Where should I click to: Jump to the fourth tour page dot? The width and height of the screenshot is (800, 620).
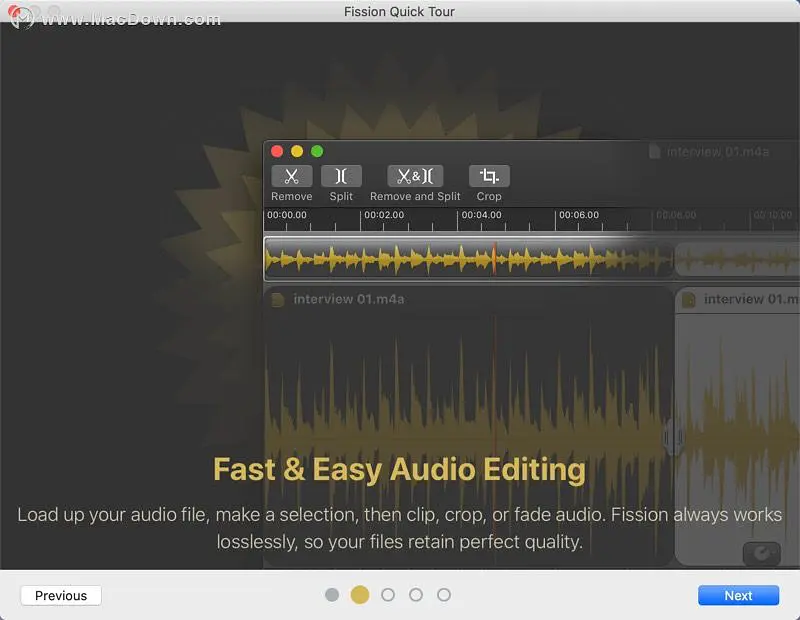point(416,594)
